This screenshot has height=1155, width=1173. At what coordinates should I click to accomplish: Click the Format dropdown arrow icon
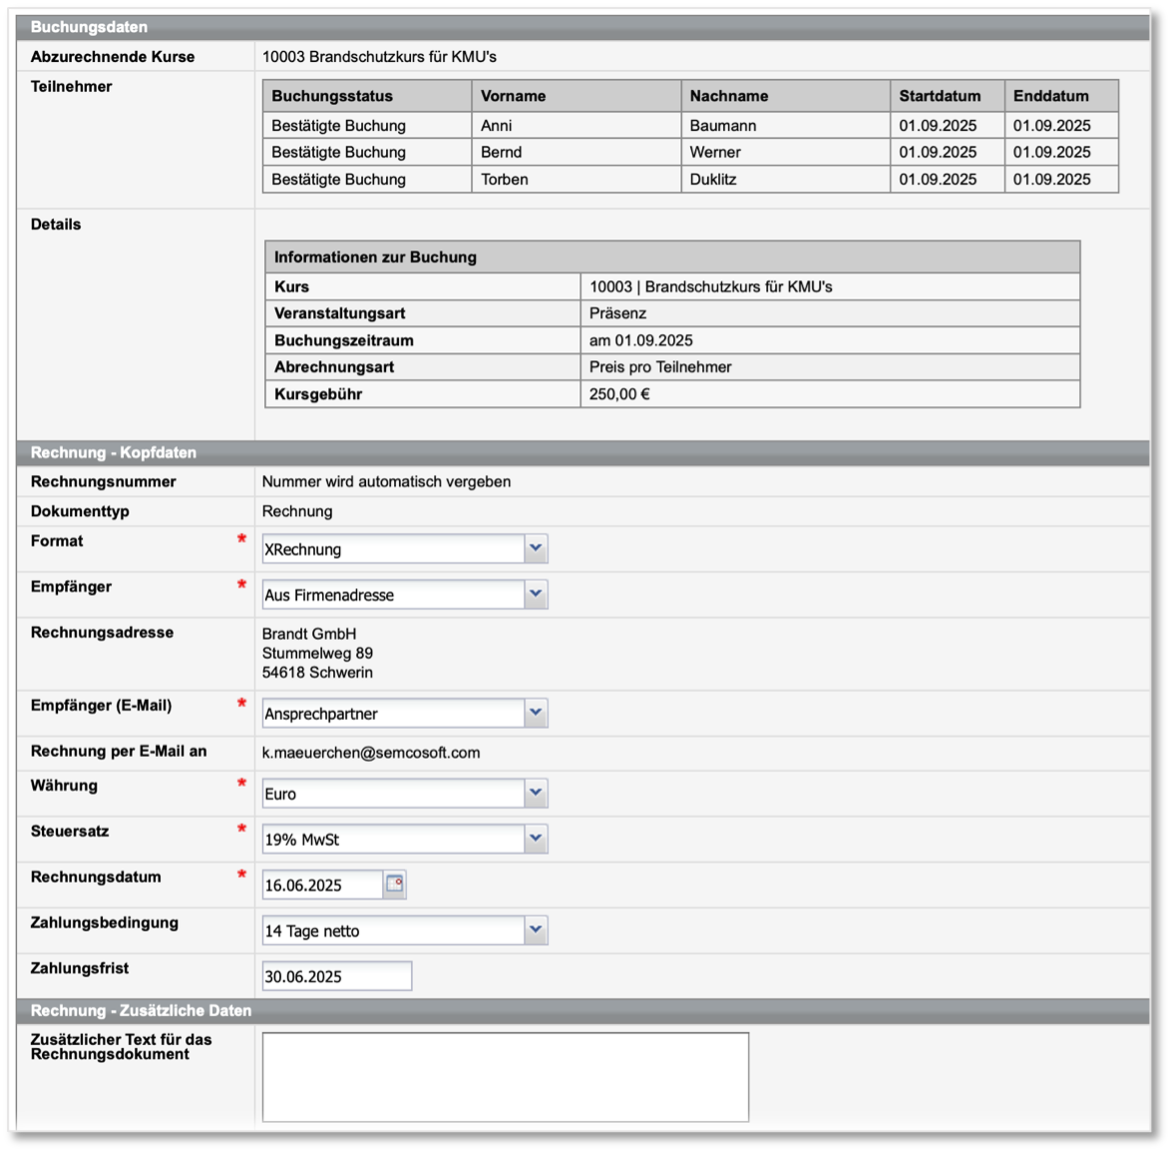(x=536, y=548)
